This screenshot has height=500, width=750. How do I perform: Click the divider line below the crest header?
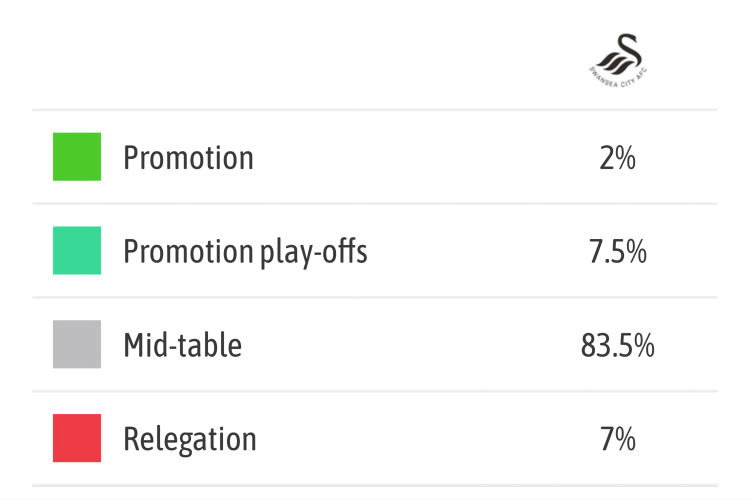click(375, 110)
